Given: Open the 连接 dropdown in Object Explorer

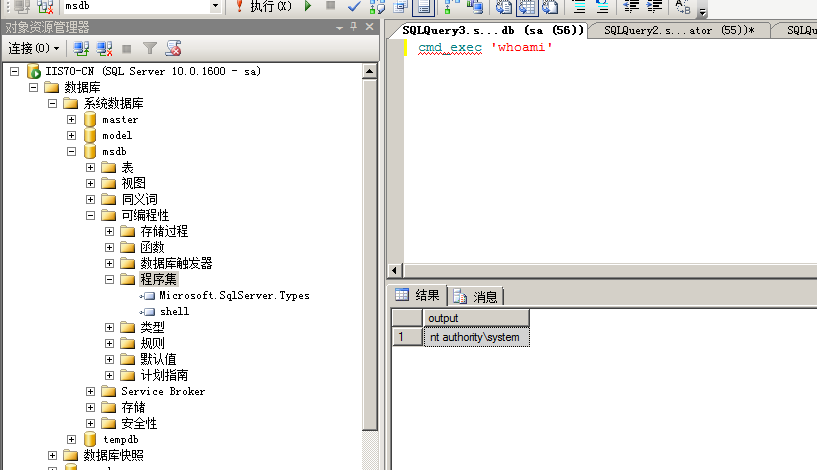Looking at the screenshot, I should pyautogui.click(x=34, y=48).
